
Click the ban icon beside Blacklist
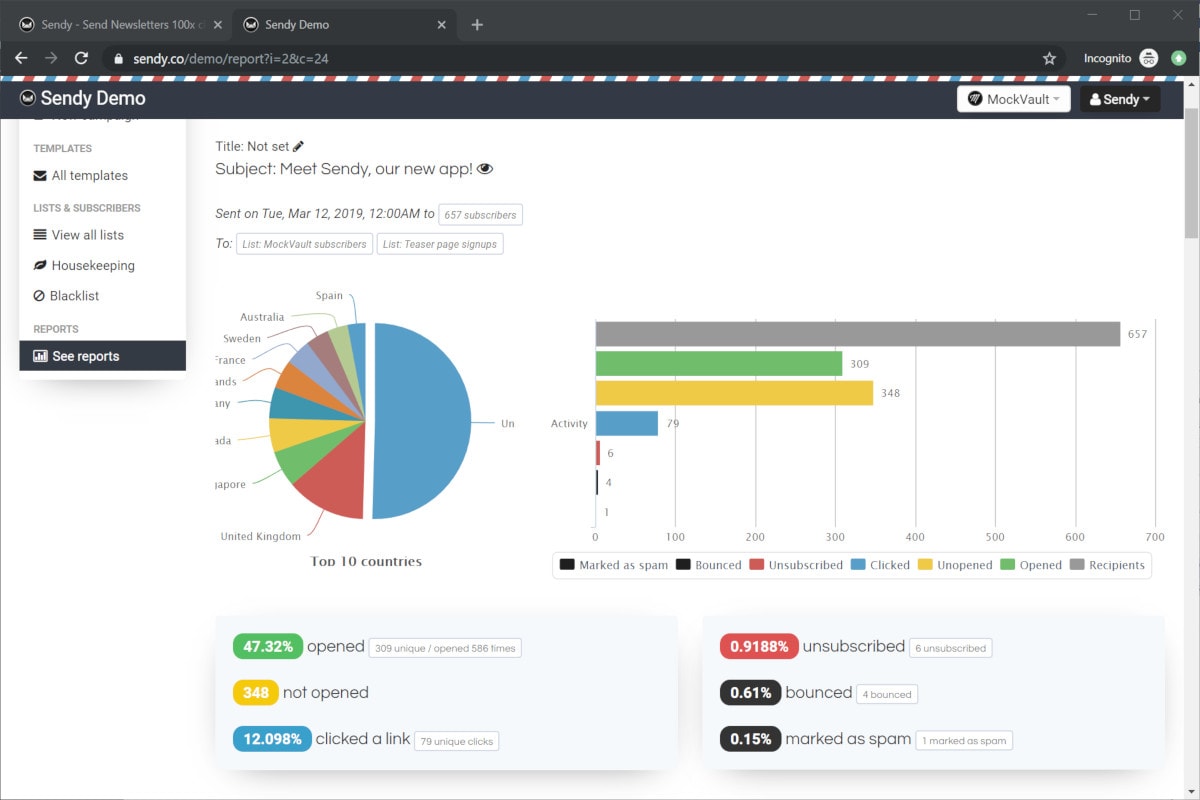39,296
